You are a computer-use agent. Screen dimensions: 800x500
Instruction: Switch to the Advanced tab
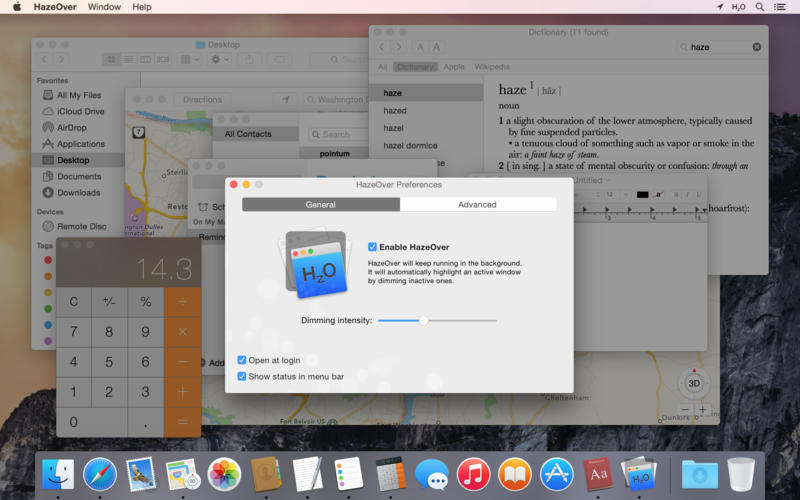[477, 204]
